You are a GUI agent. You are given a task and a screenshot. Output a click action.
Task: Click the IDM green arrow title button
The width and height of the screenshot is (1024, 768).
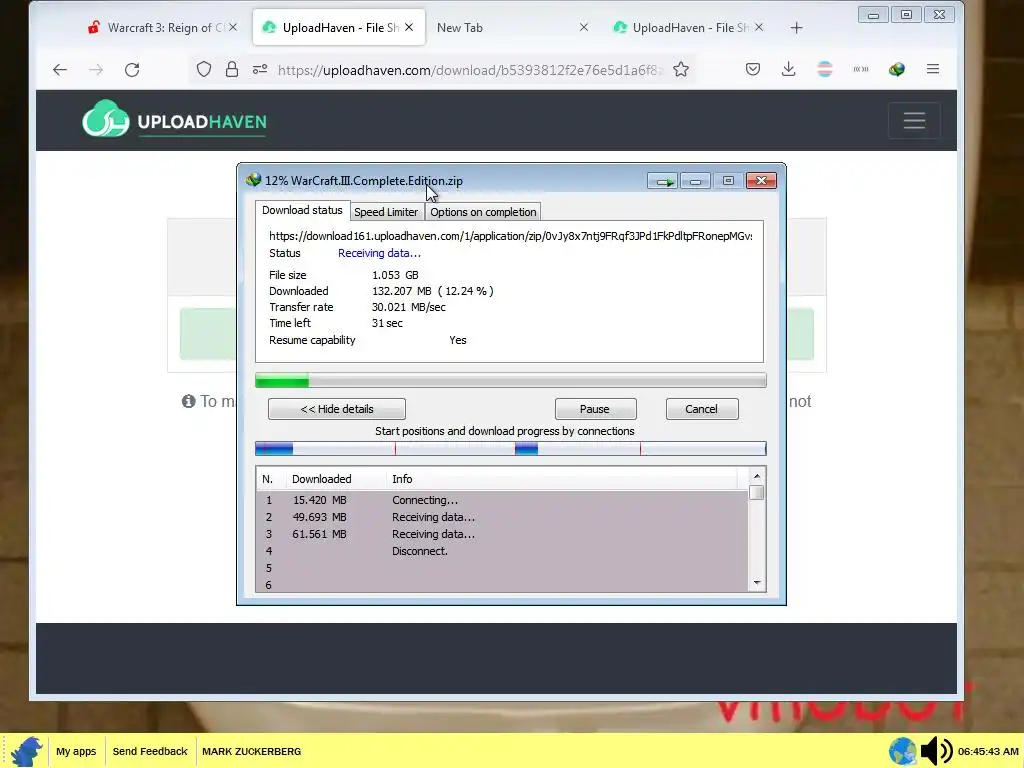pos(664,181)
